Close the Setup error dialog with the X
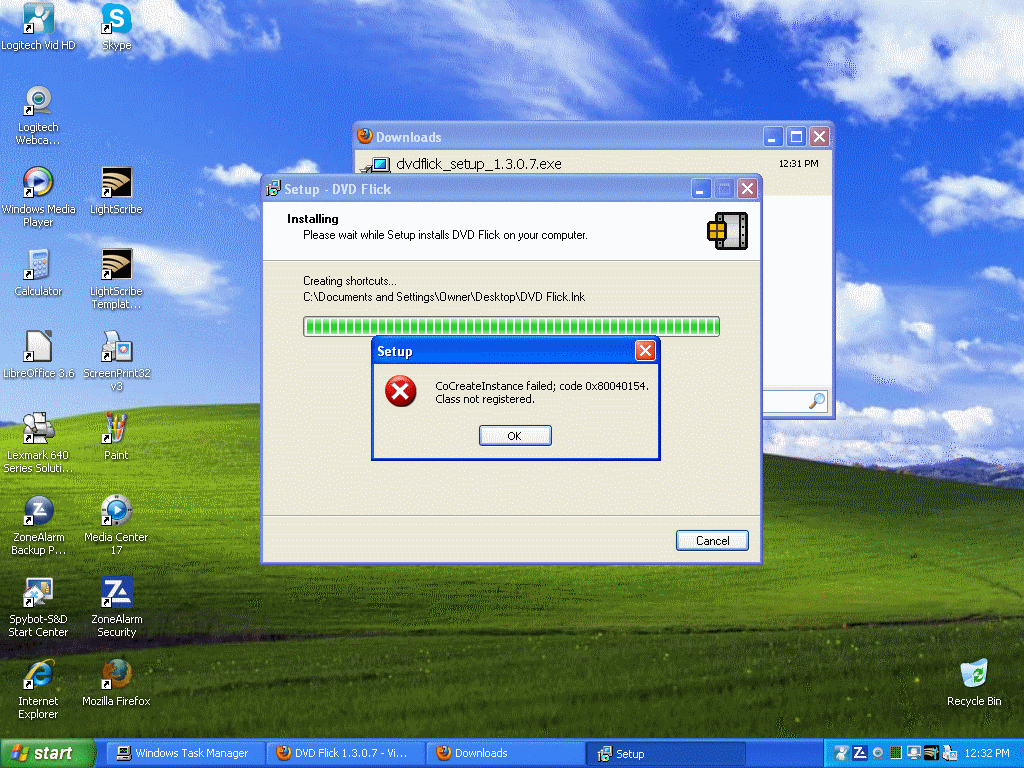 [x=645, y=351]
